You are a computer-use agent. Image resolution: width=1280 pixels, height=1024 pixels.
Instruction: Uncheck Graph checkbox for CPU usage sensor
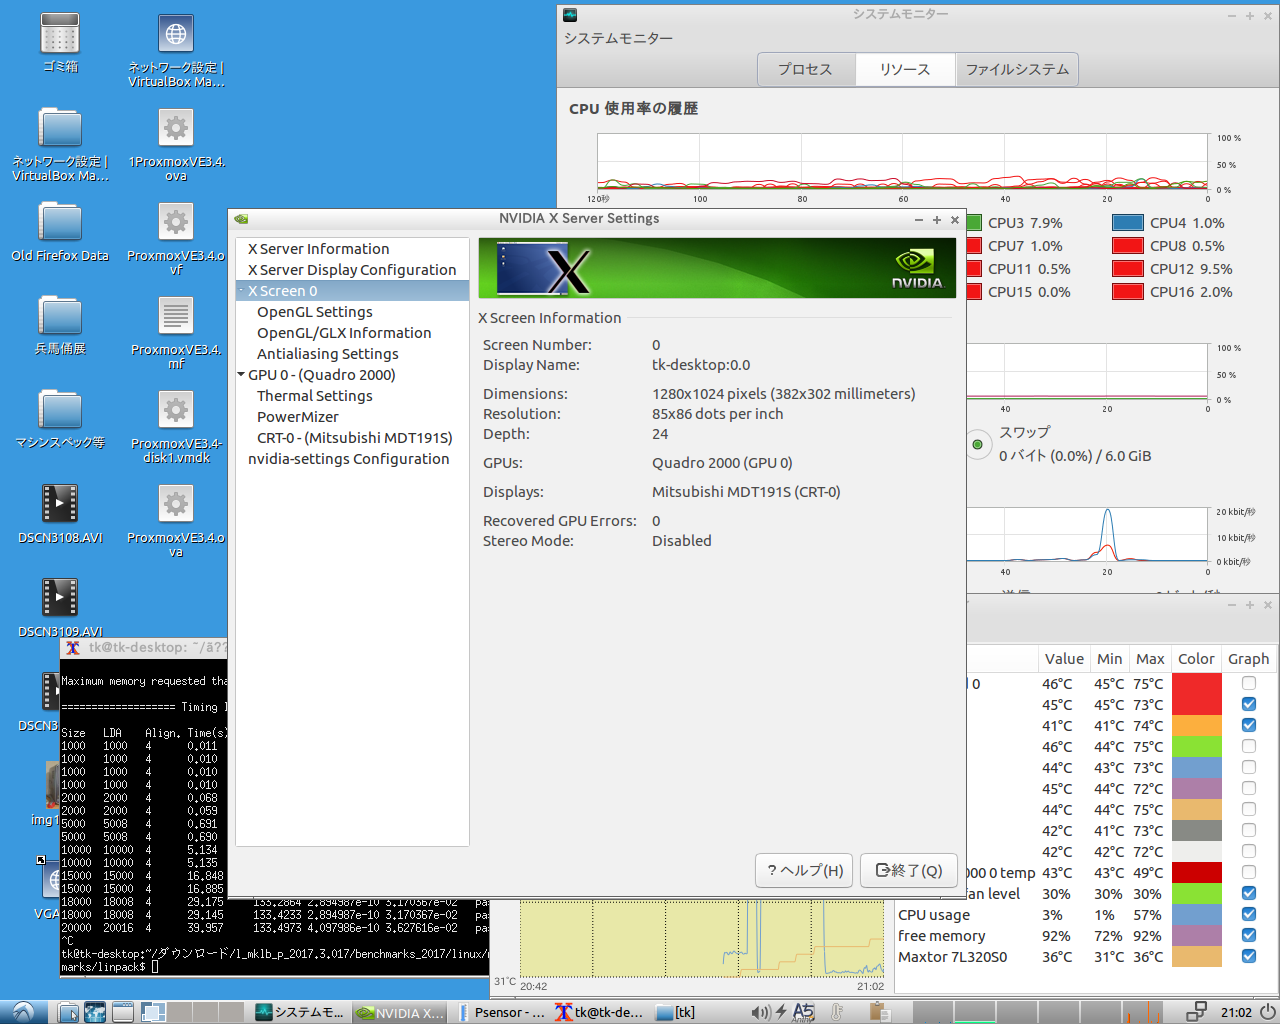click(1248, 914)
